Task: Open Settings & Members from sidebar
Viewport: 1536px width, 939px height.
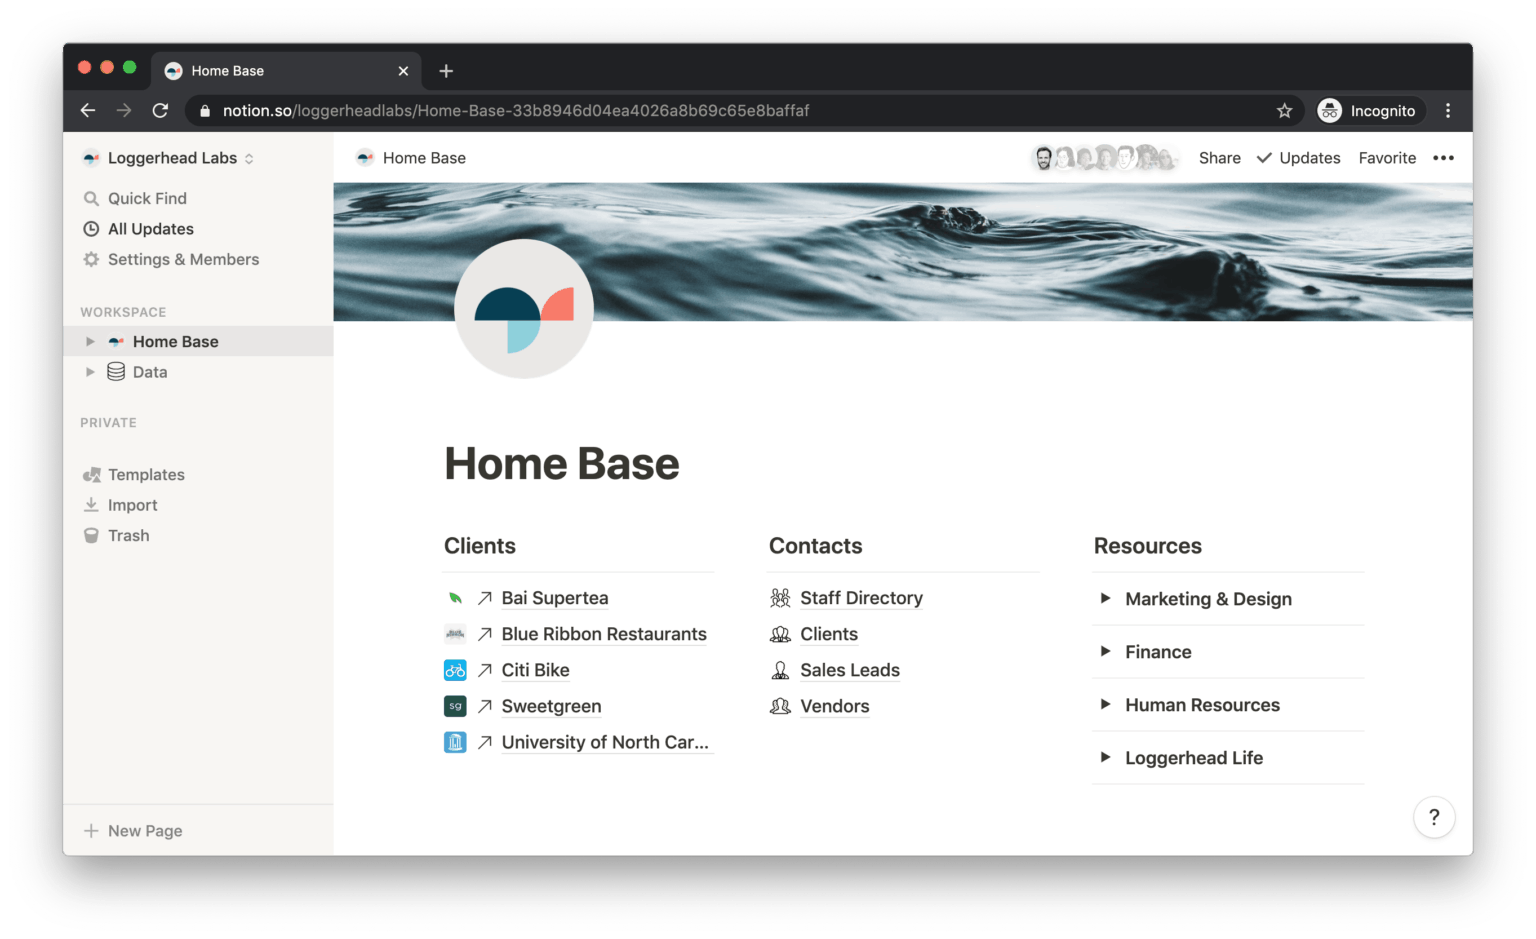Action: (x=183, y=260)
